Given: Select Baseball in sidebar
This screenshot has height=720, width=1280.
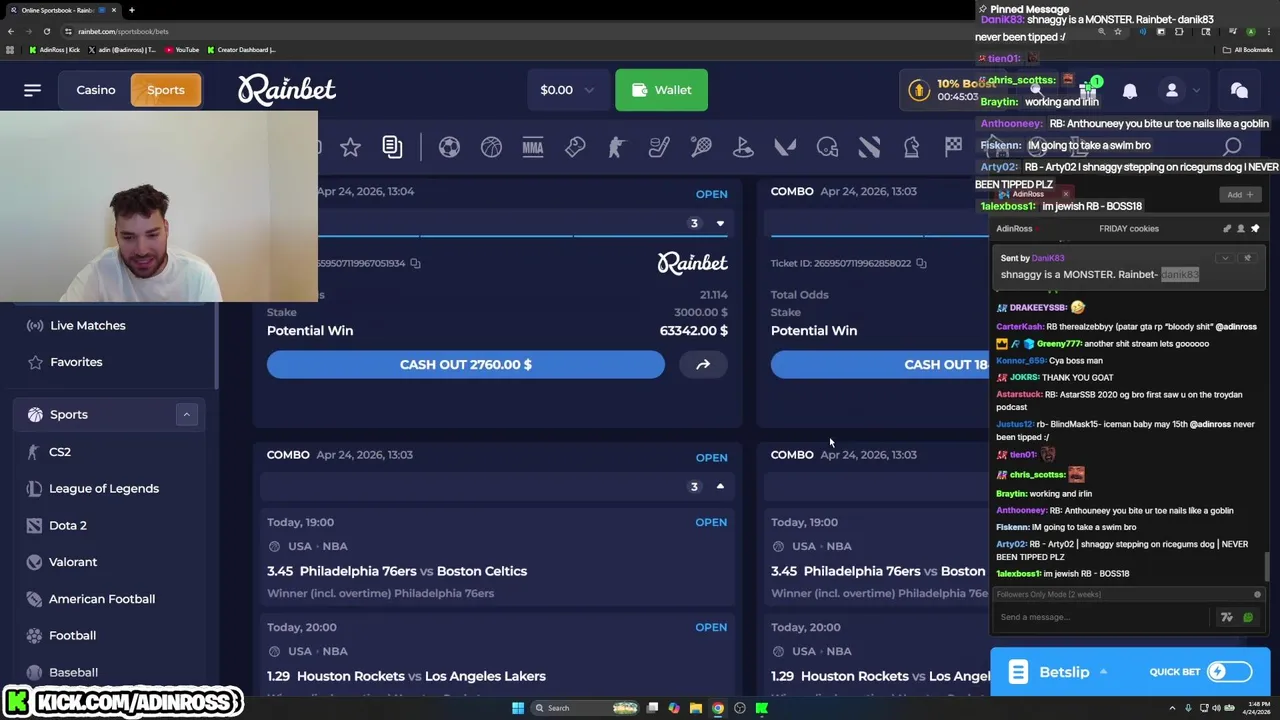Looking at the screenshot, I should (74, 673).
